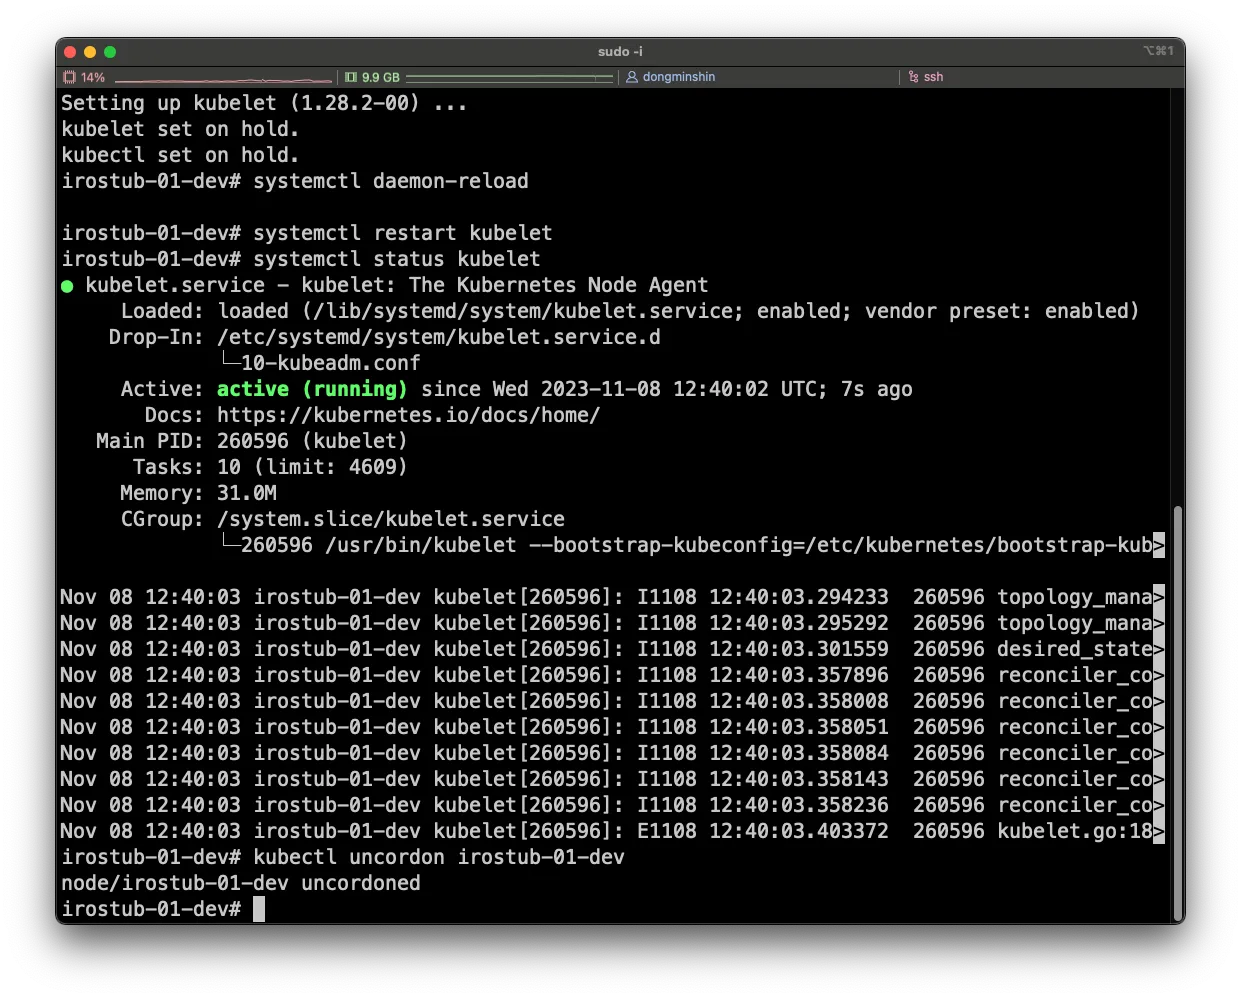
Task: Open the kubernetes.io docs URL
Action: coord(408,415)
